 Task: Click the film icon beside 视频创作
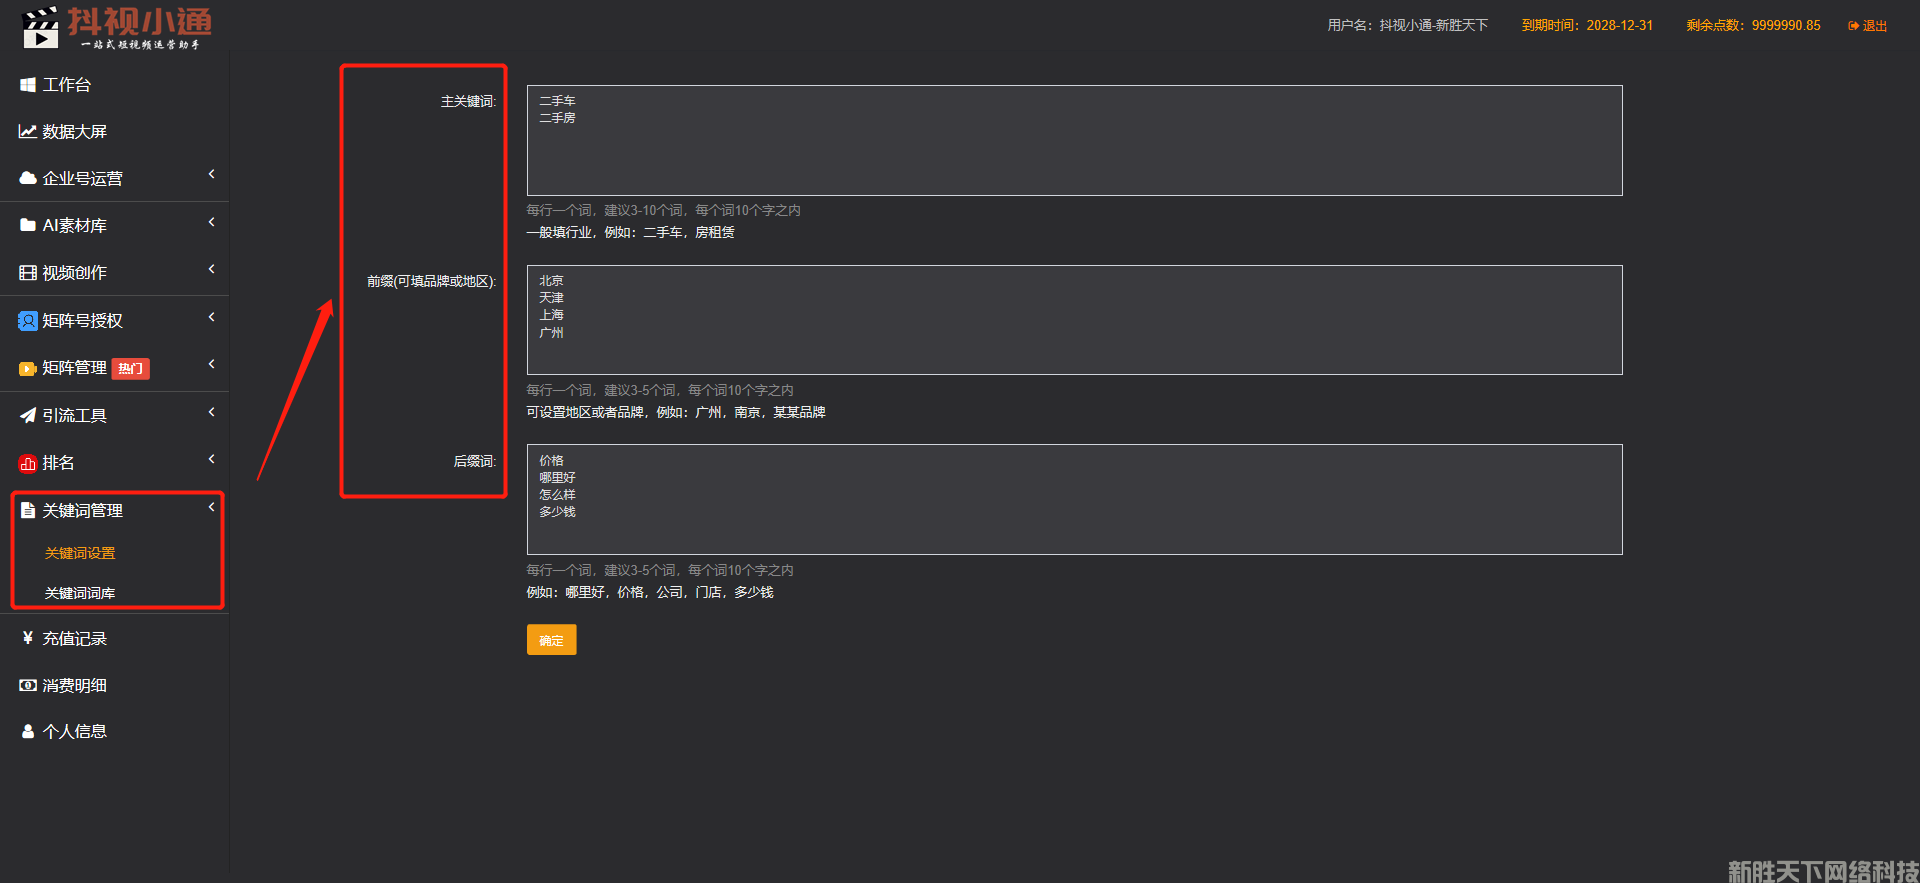point(28,273)
